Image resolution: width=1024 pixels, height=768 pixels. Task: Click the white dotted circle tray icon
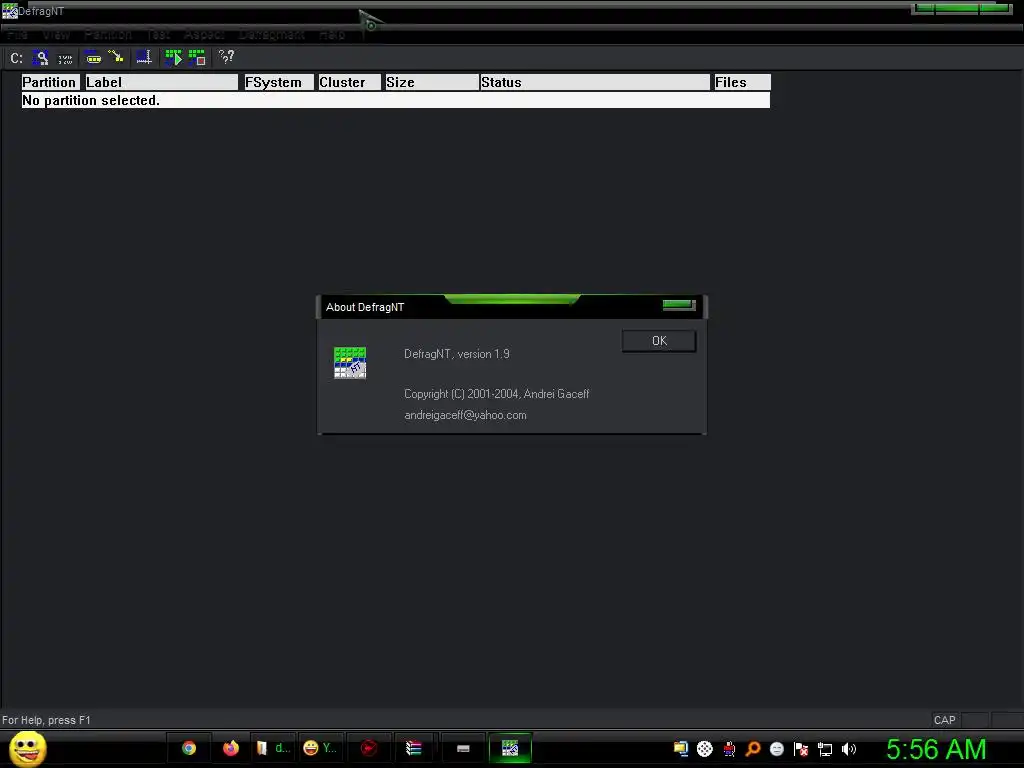705,749
